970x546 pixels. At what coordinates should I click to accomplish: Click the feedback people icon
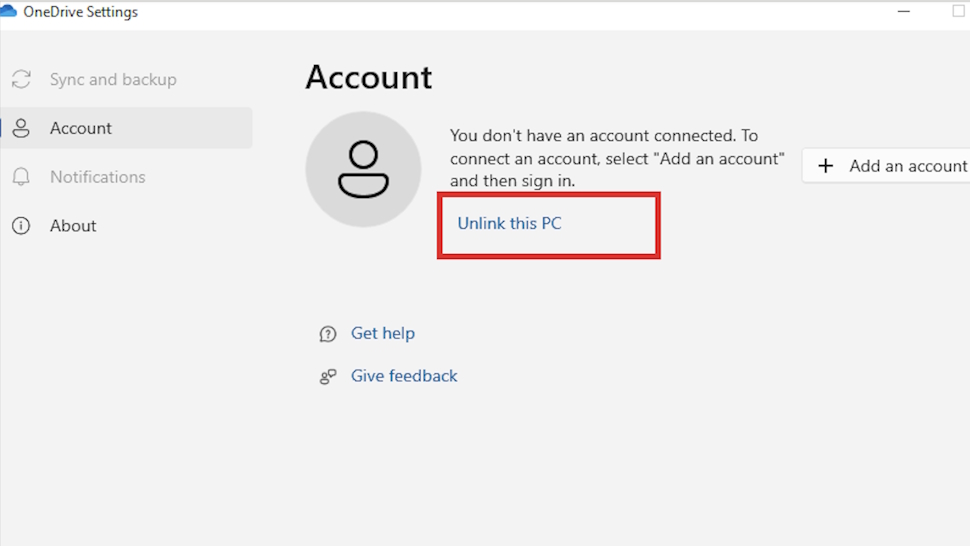pyautogui.click(x=328, y=377)
